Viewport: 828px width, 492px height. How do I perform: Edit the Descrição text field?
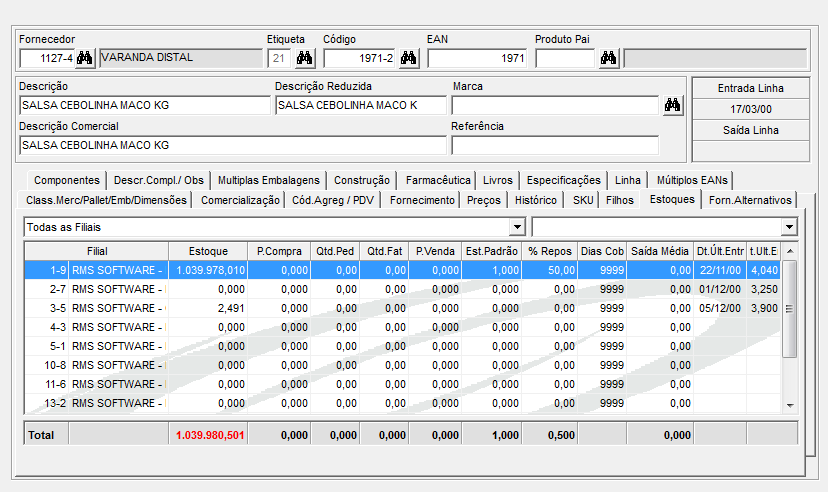point(145,105)
